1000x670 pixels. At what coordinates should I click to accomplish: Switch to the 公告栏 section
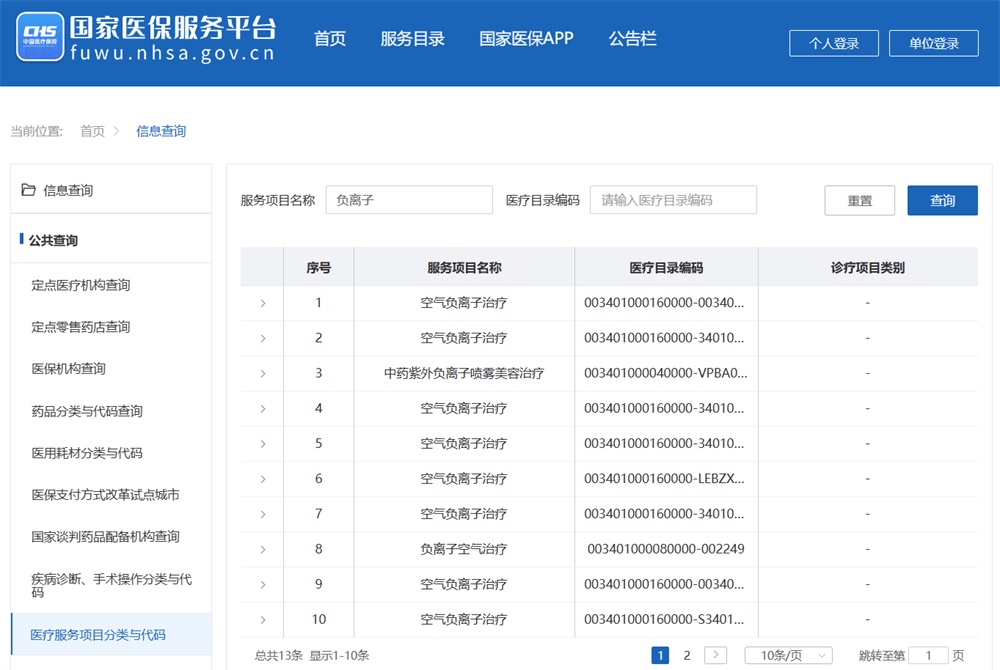632,38
